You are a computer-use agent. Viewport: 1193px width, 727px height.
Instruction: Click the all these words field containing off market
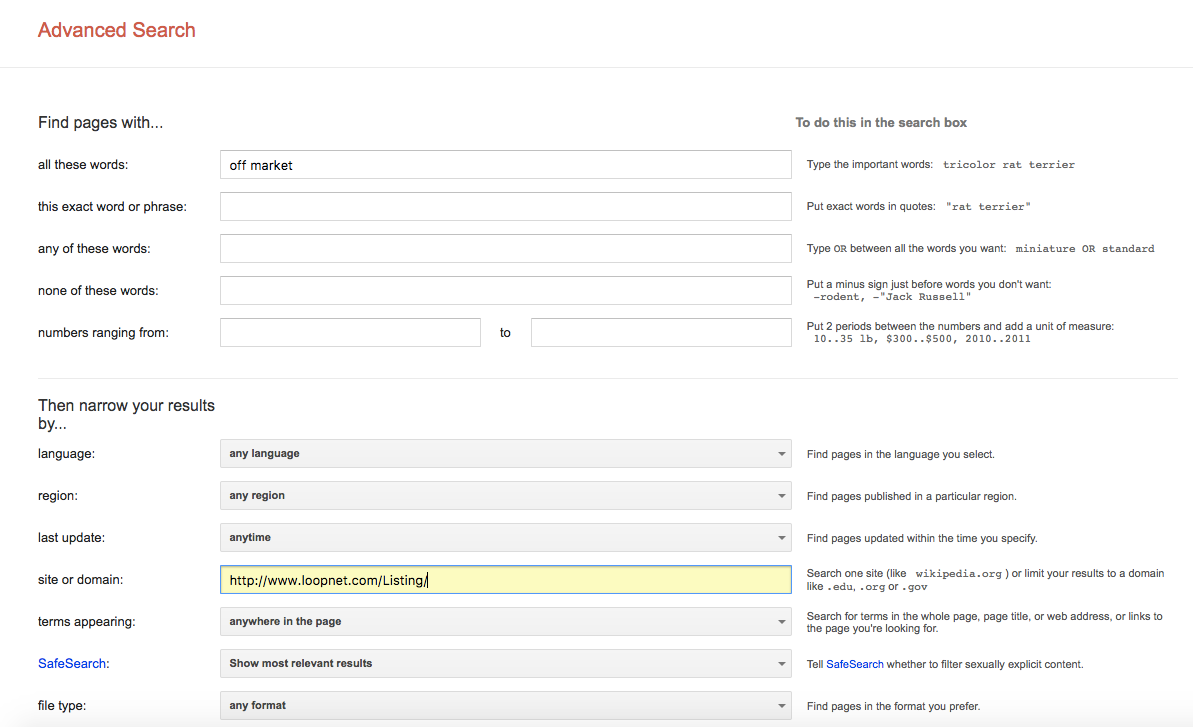click(x=505, y=164)
